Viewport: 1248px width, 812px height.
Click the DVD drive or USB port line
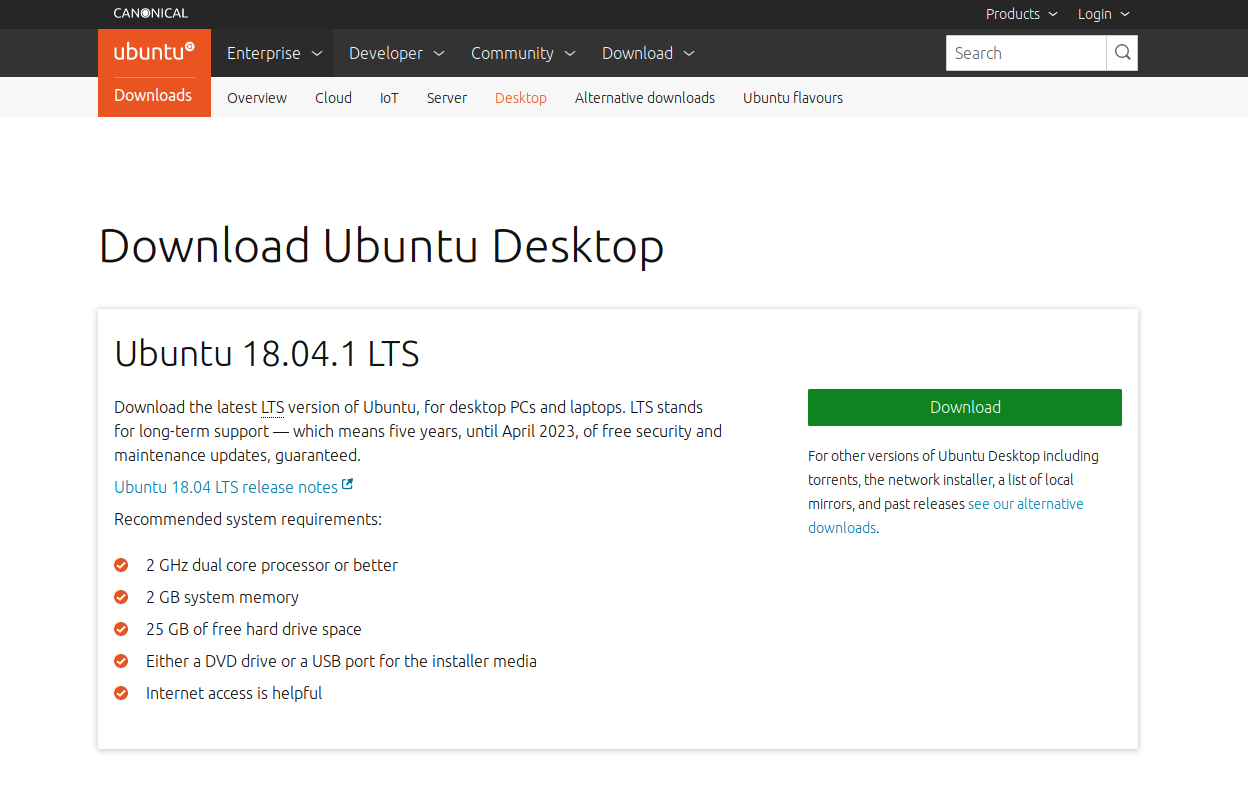(x=341, y=661)
